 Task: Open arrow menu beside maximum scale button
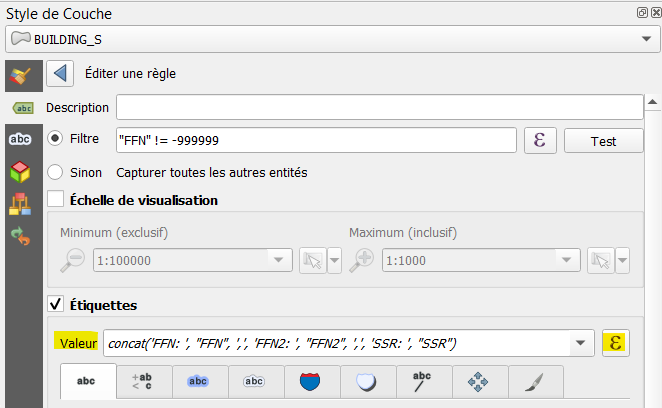point(623,261)
